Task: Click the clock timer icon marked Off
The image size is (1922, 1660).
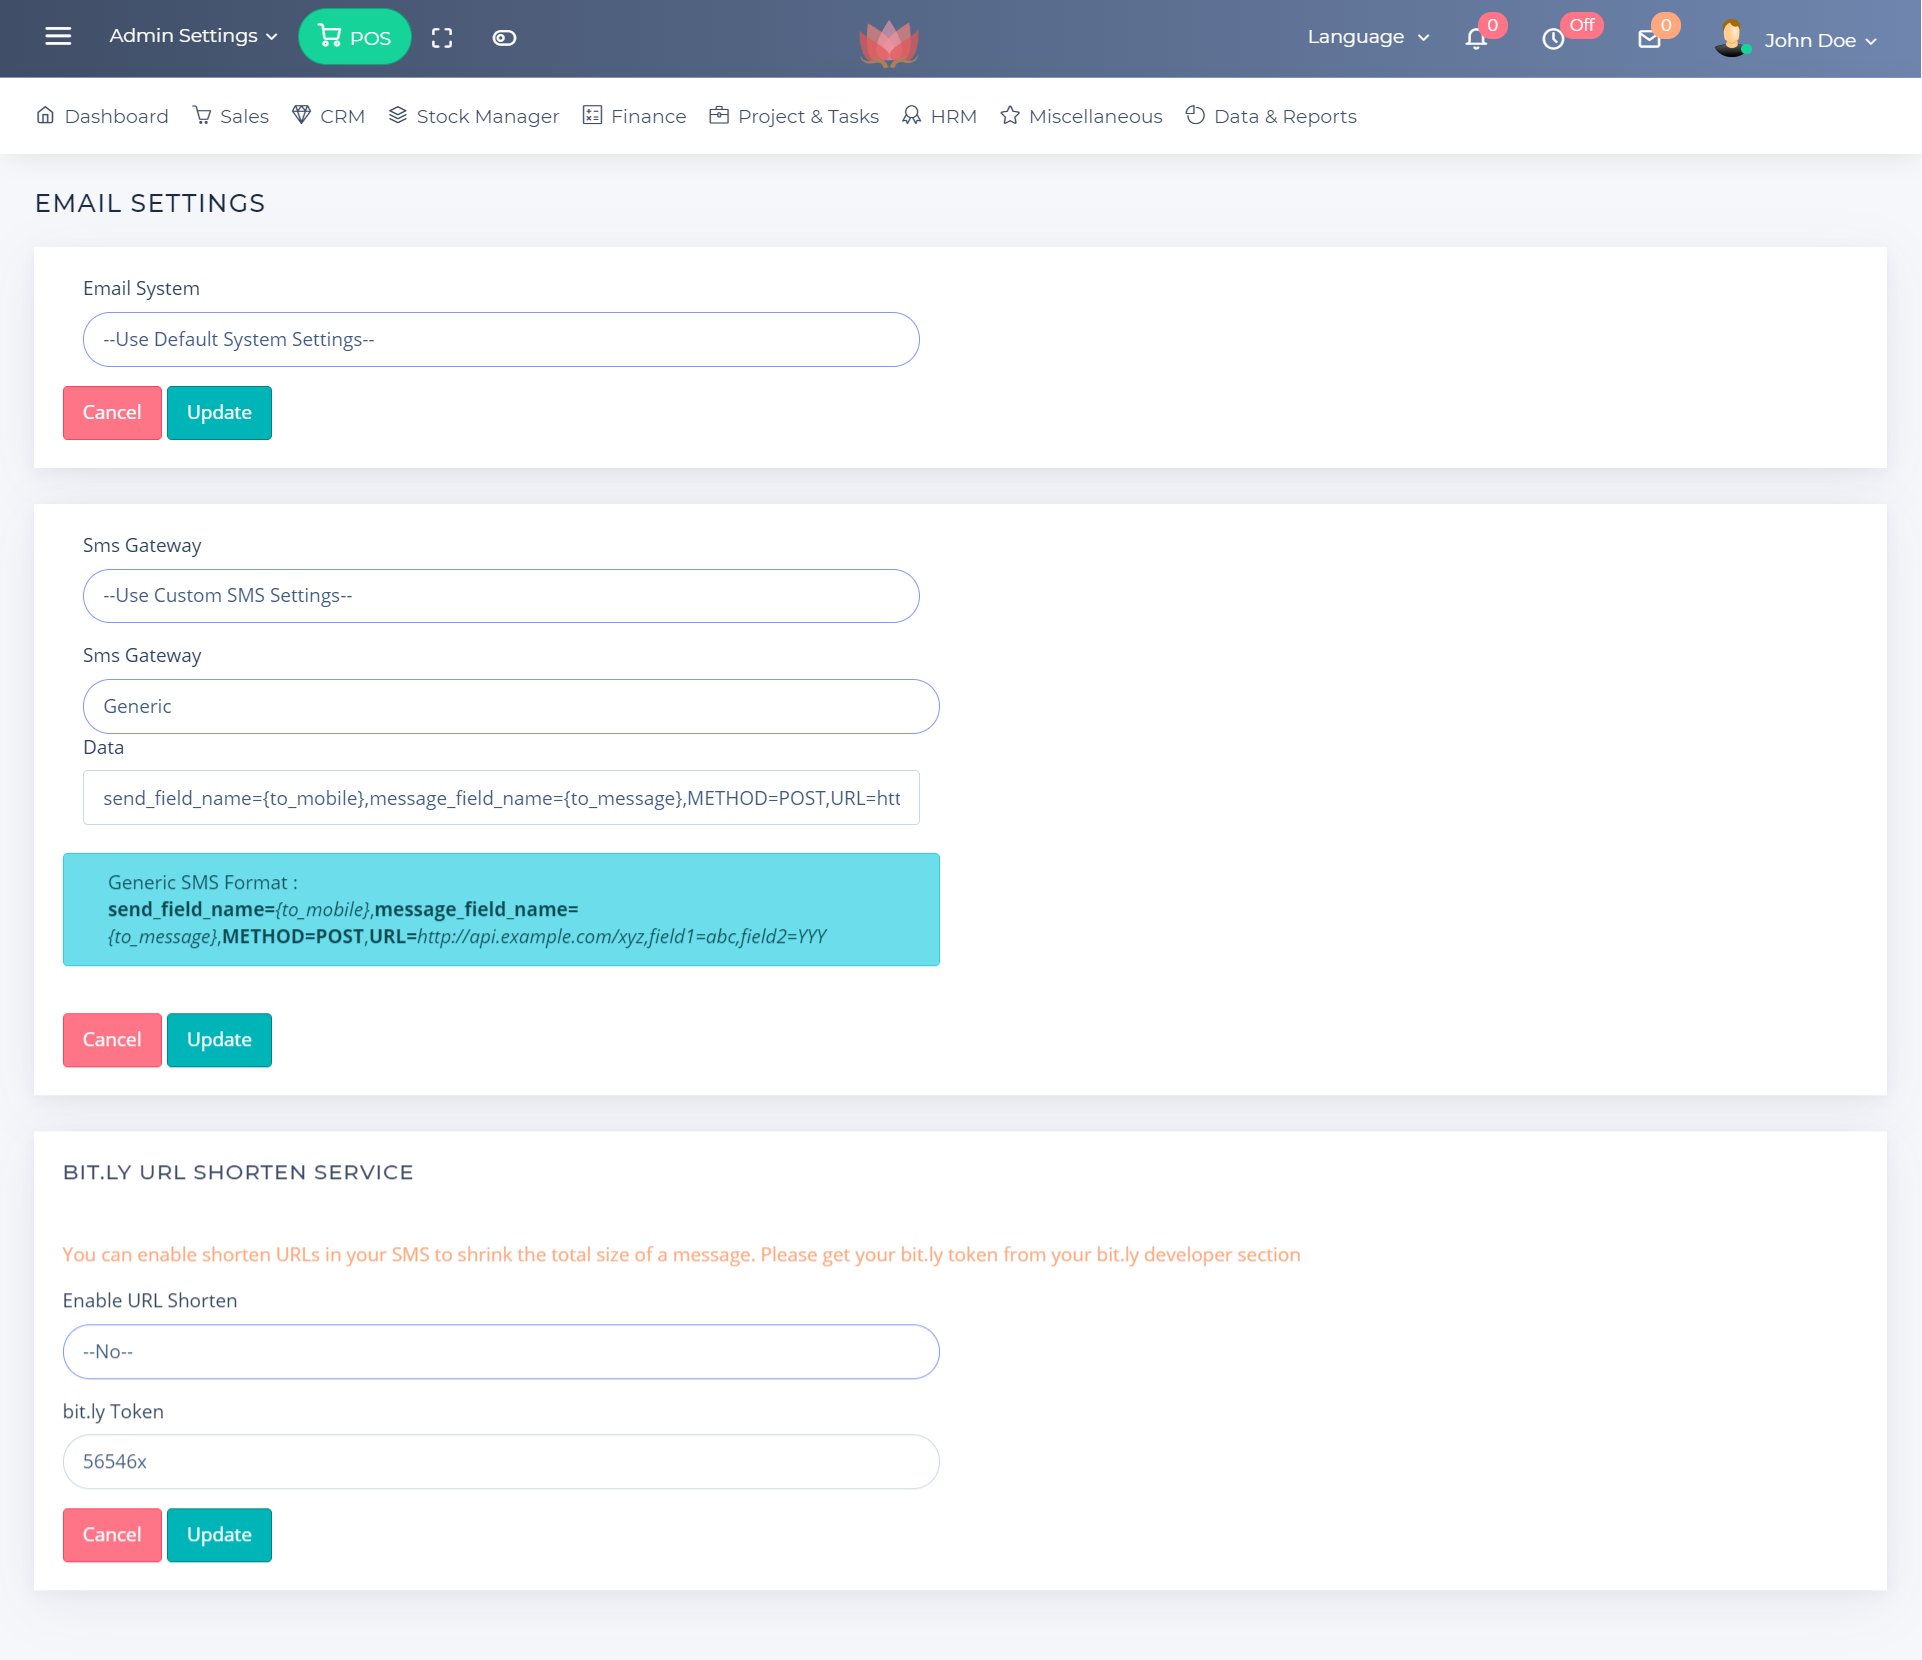Action: click(1553, 39)
